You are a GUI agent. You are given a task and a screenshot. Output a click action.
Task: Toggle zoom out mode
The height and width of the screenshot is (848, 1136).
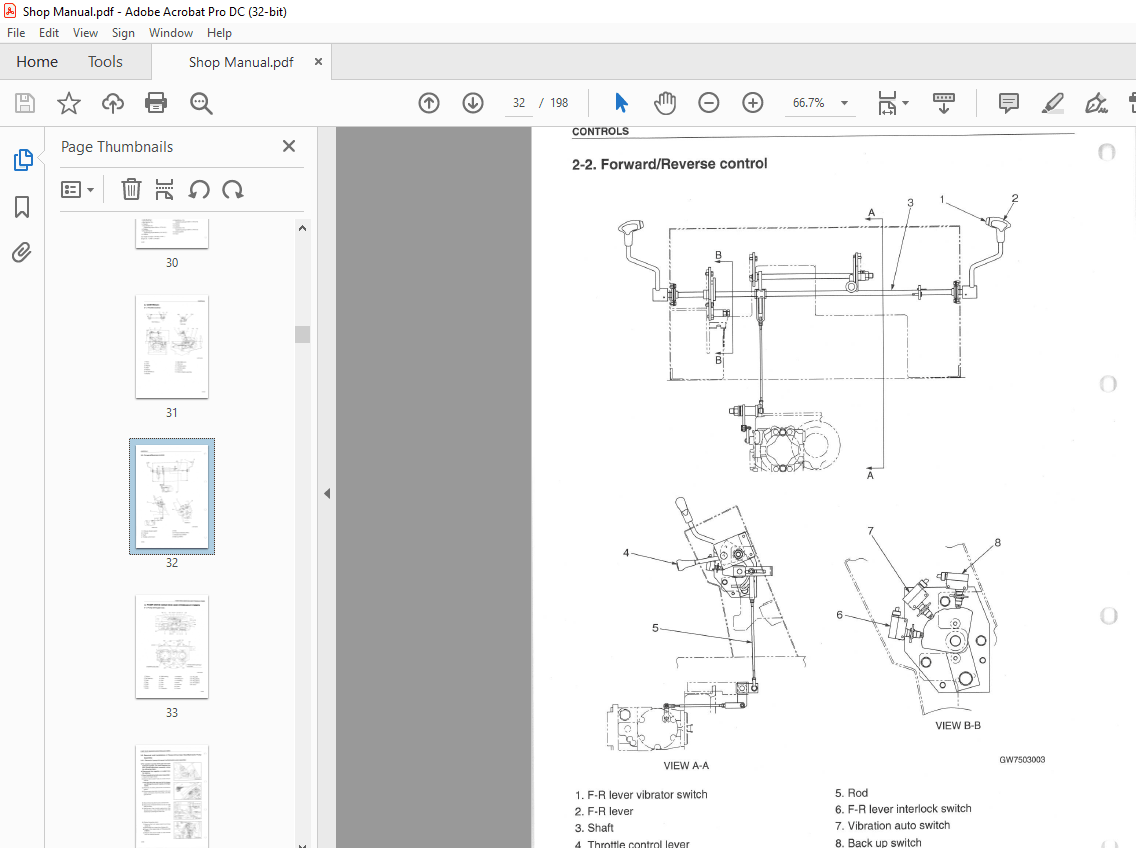tap(708, 102)
